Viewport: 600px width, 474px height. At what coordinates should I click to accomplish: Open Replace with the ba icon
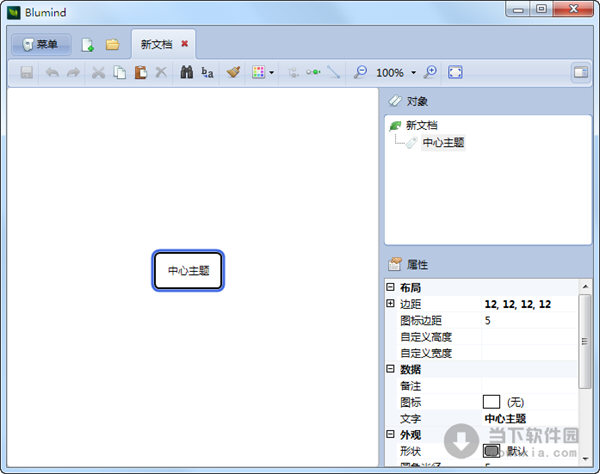point(207,72)
